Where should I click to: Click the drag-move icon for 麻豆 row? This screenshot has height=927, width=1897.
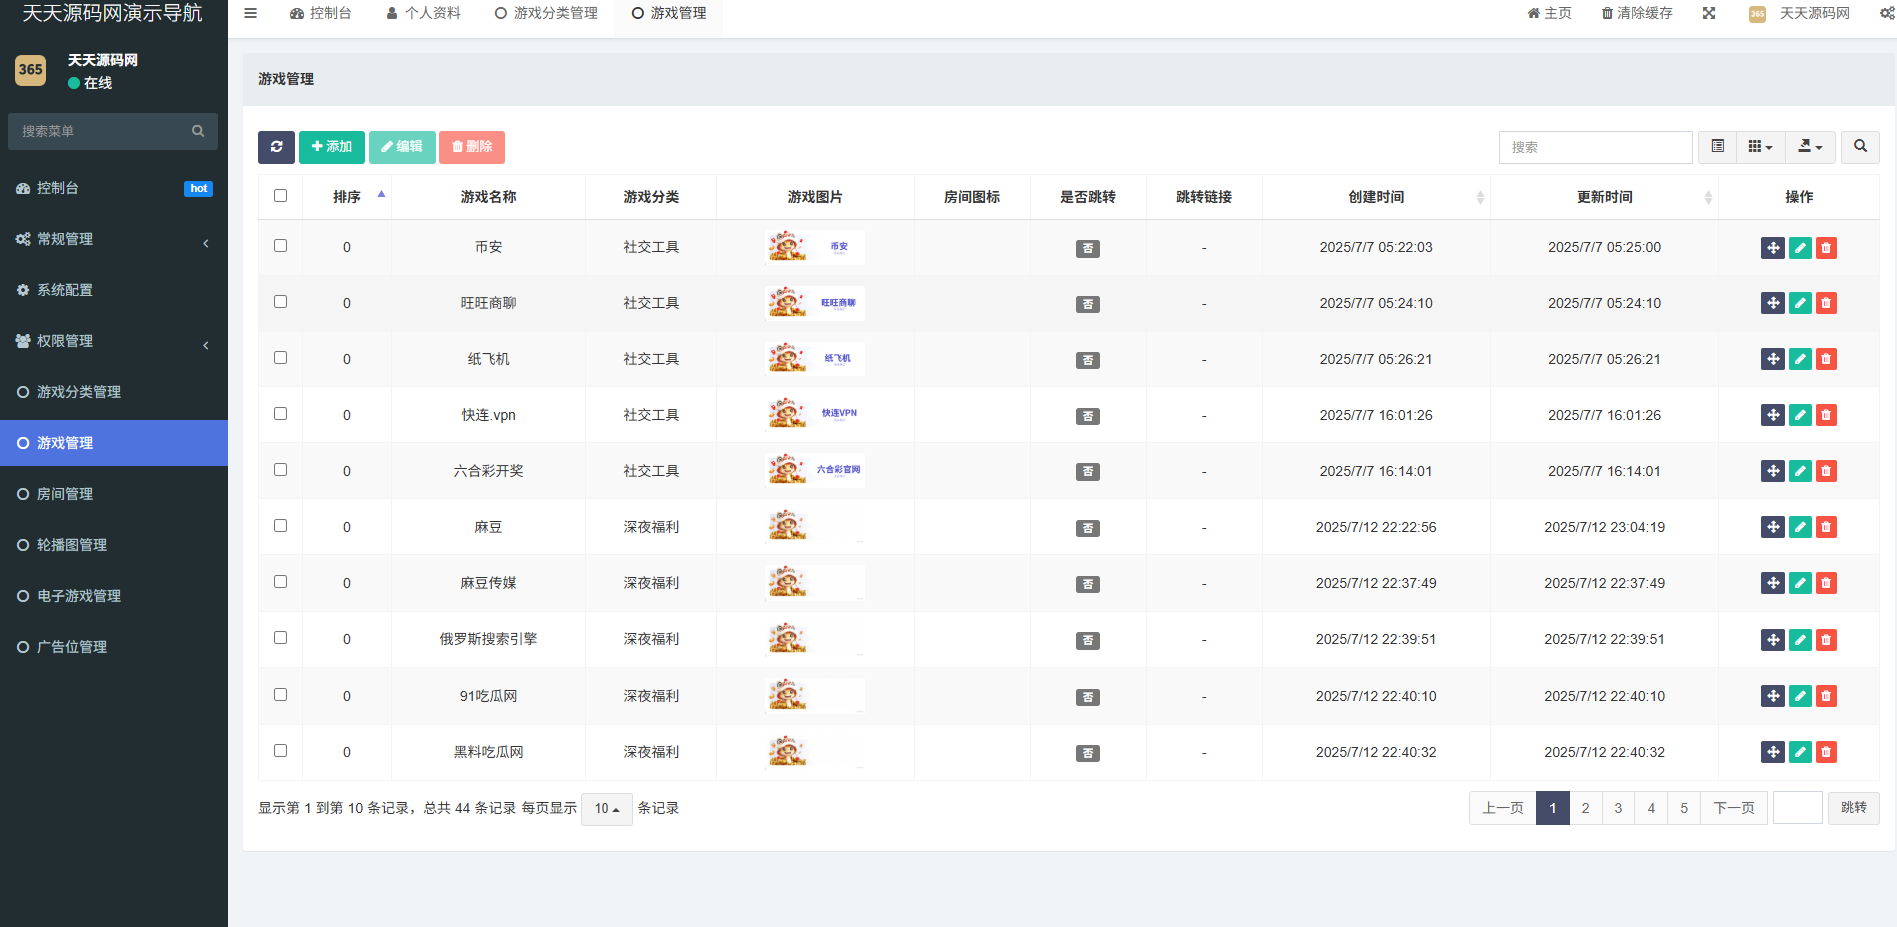click(1772, 528)
